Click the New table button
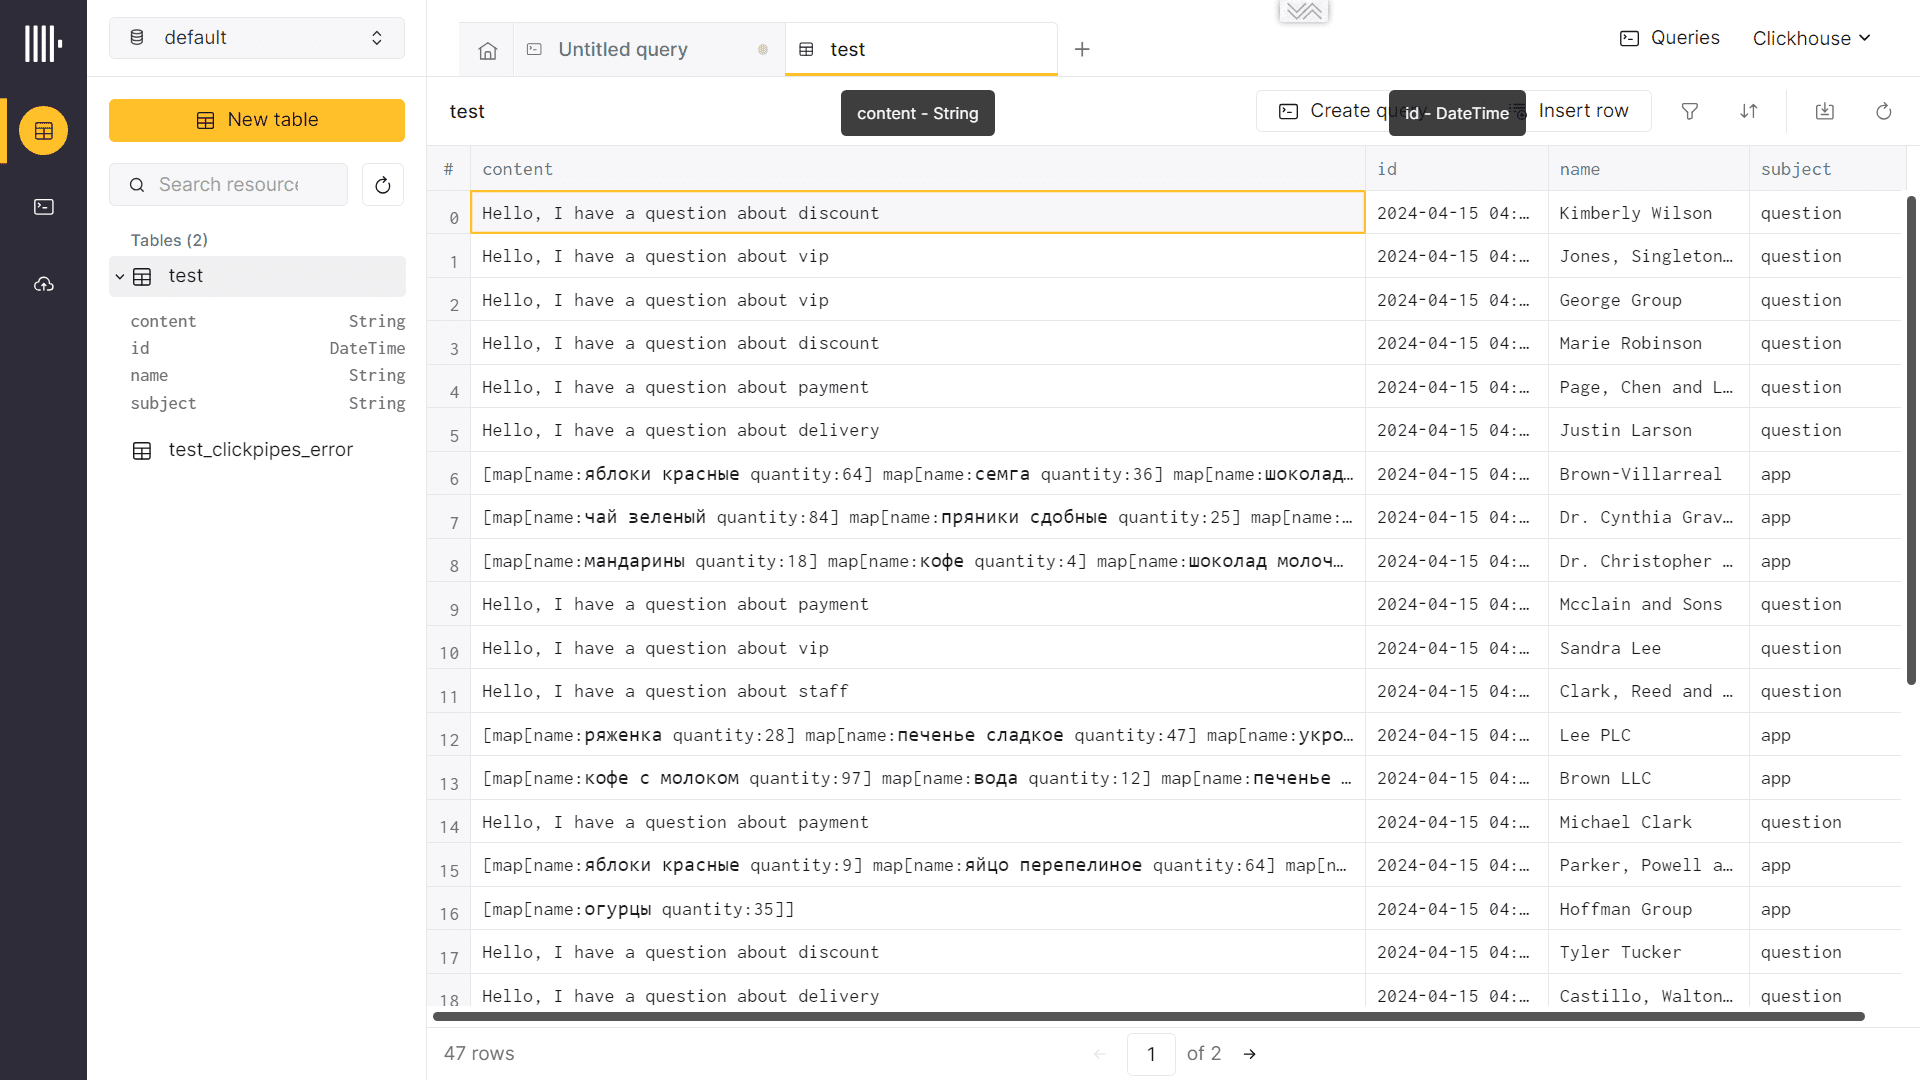Screen dimensions: 1920x1080 pyautogui.click(x=257, y=120)
